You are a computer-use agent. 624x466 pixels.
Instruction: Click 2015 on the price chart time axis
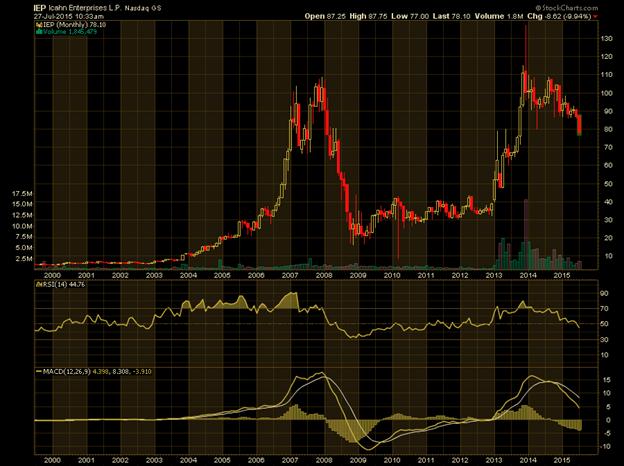pyautogui.click(x=562, y=275)
